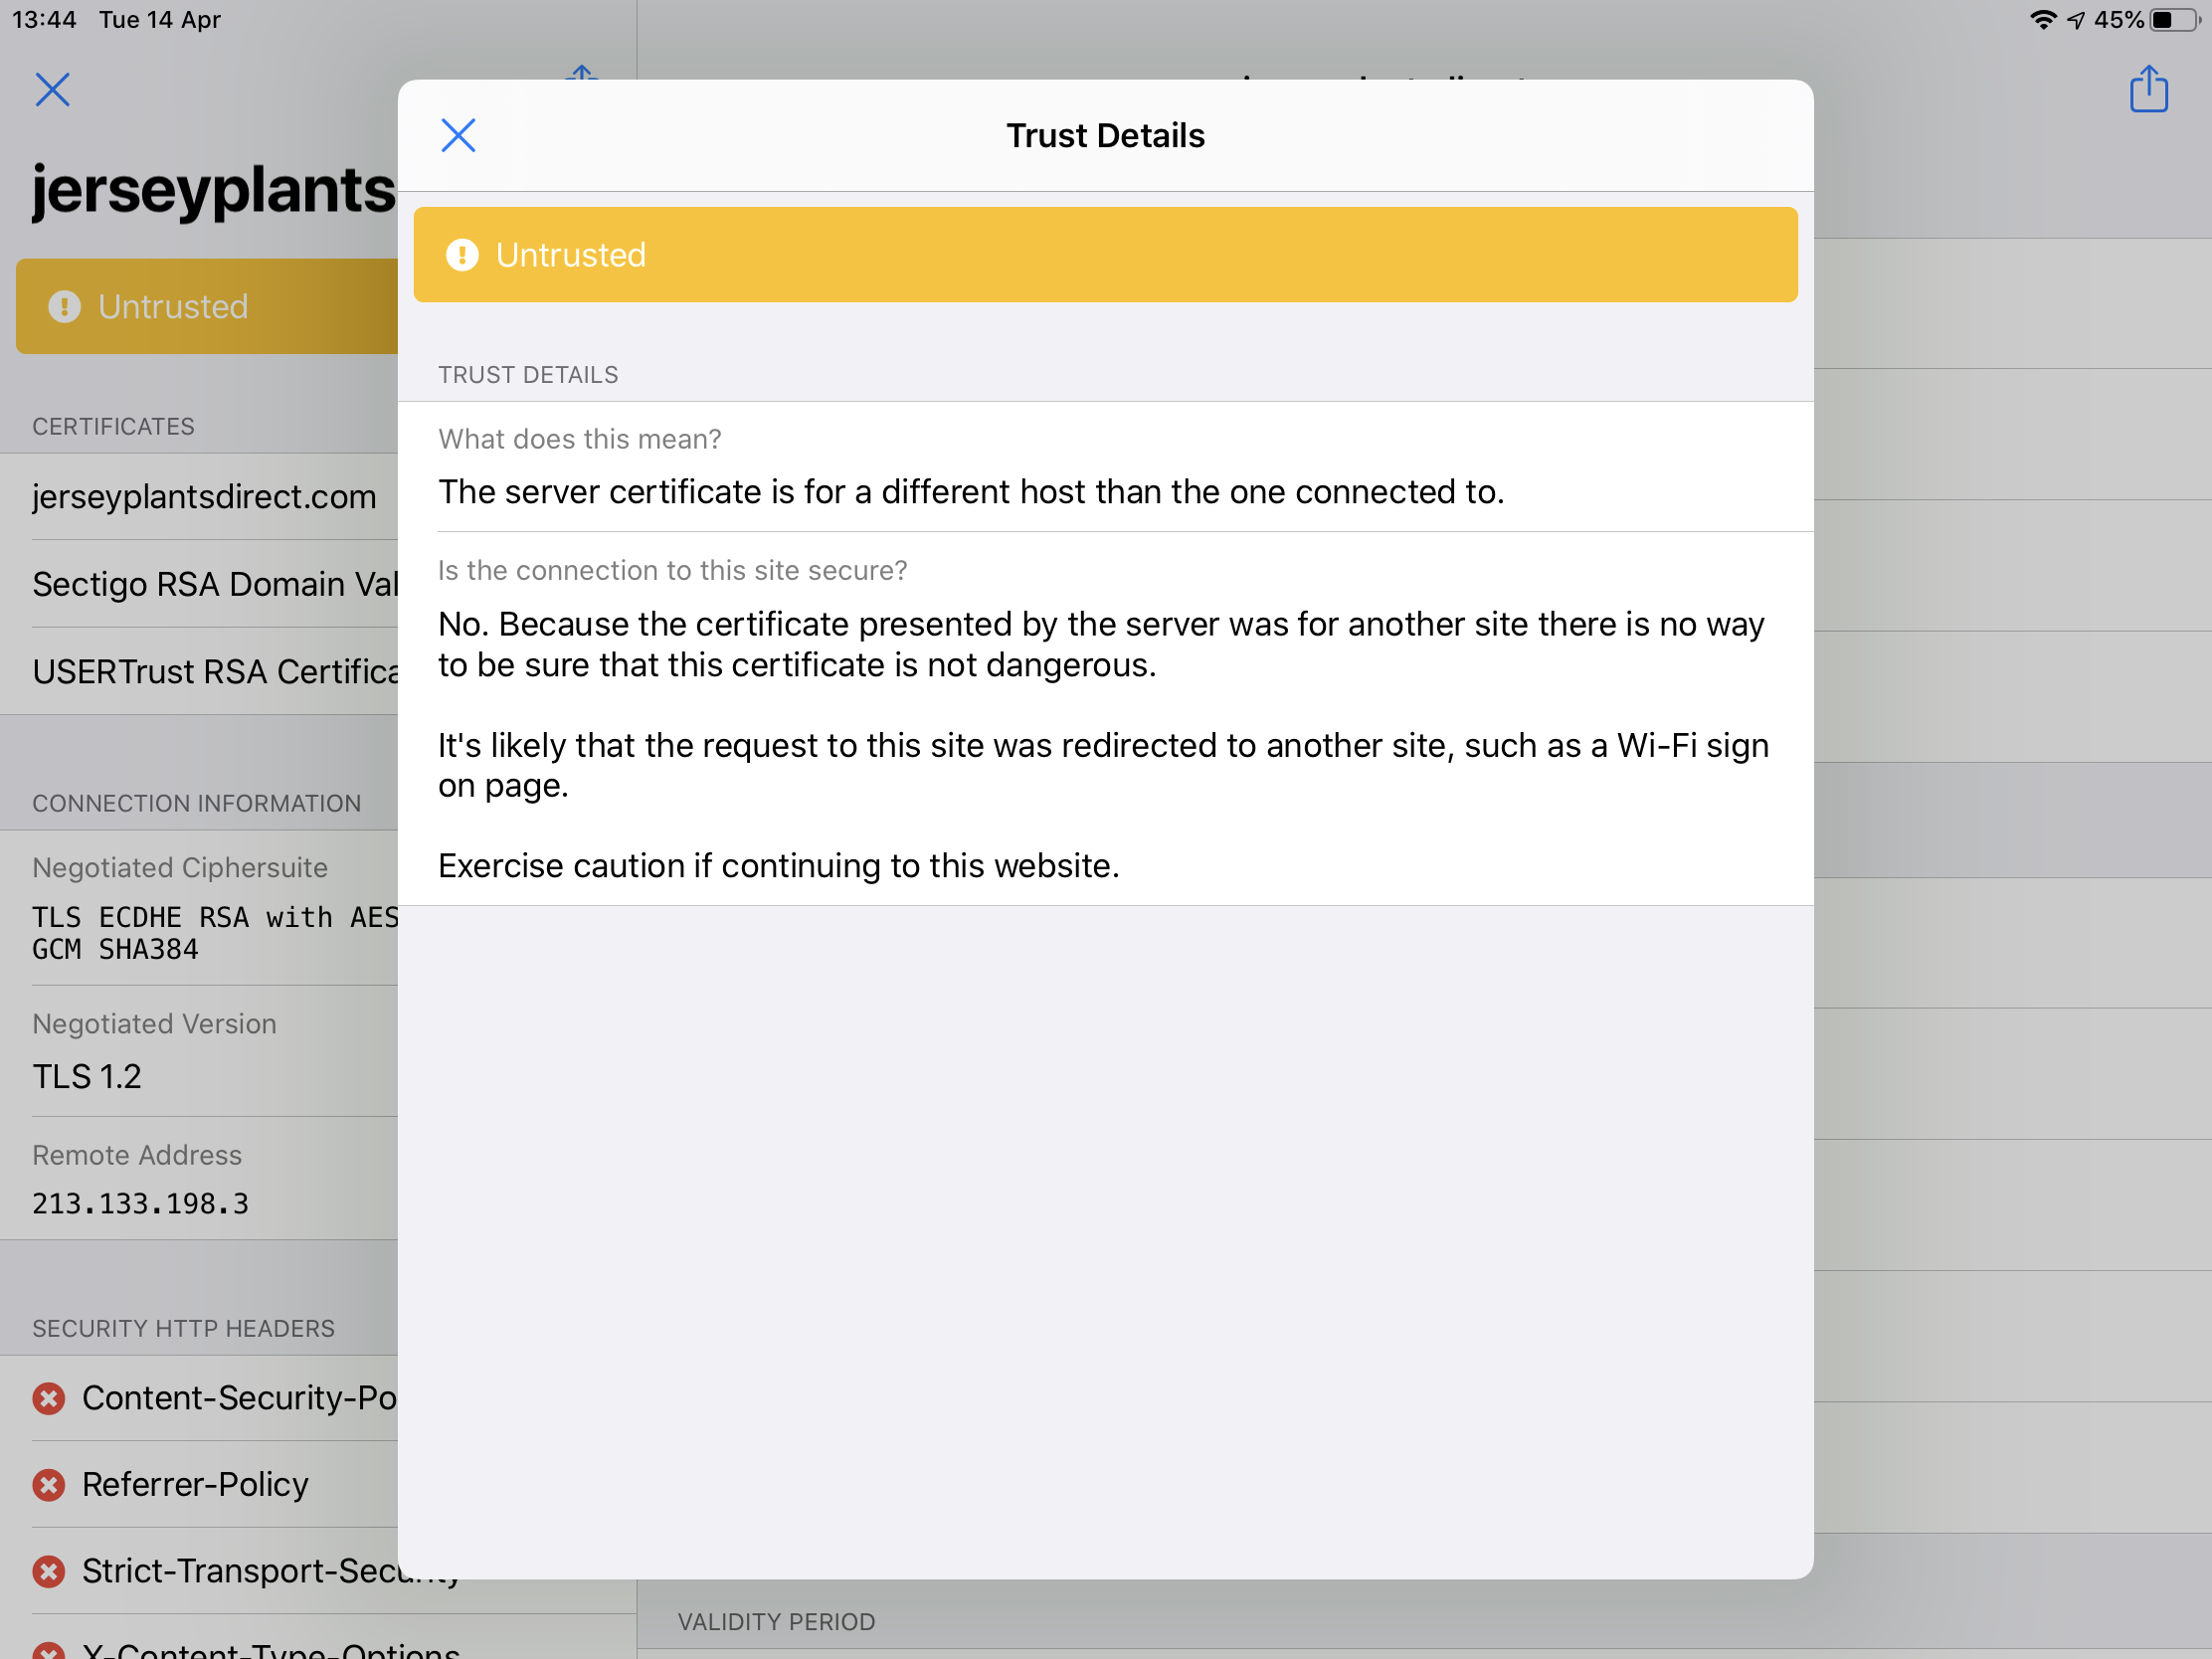2212x1659 pixels.
Task: Tap the red X icon beside Referrer-Policy
Action: 49,1485
